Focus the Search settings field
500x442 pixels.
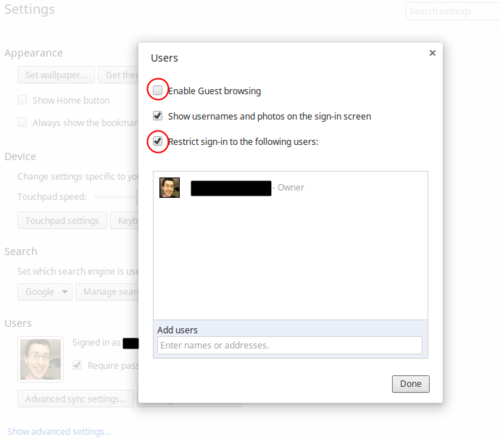point(453,11)
